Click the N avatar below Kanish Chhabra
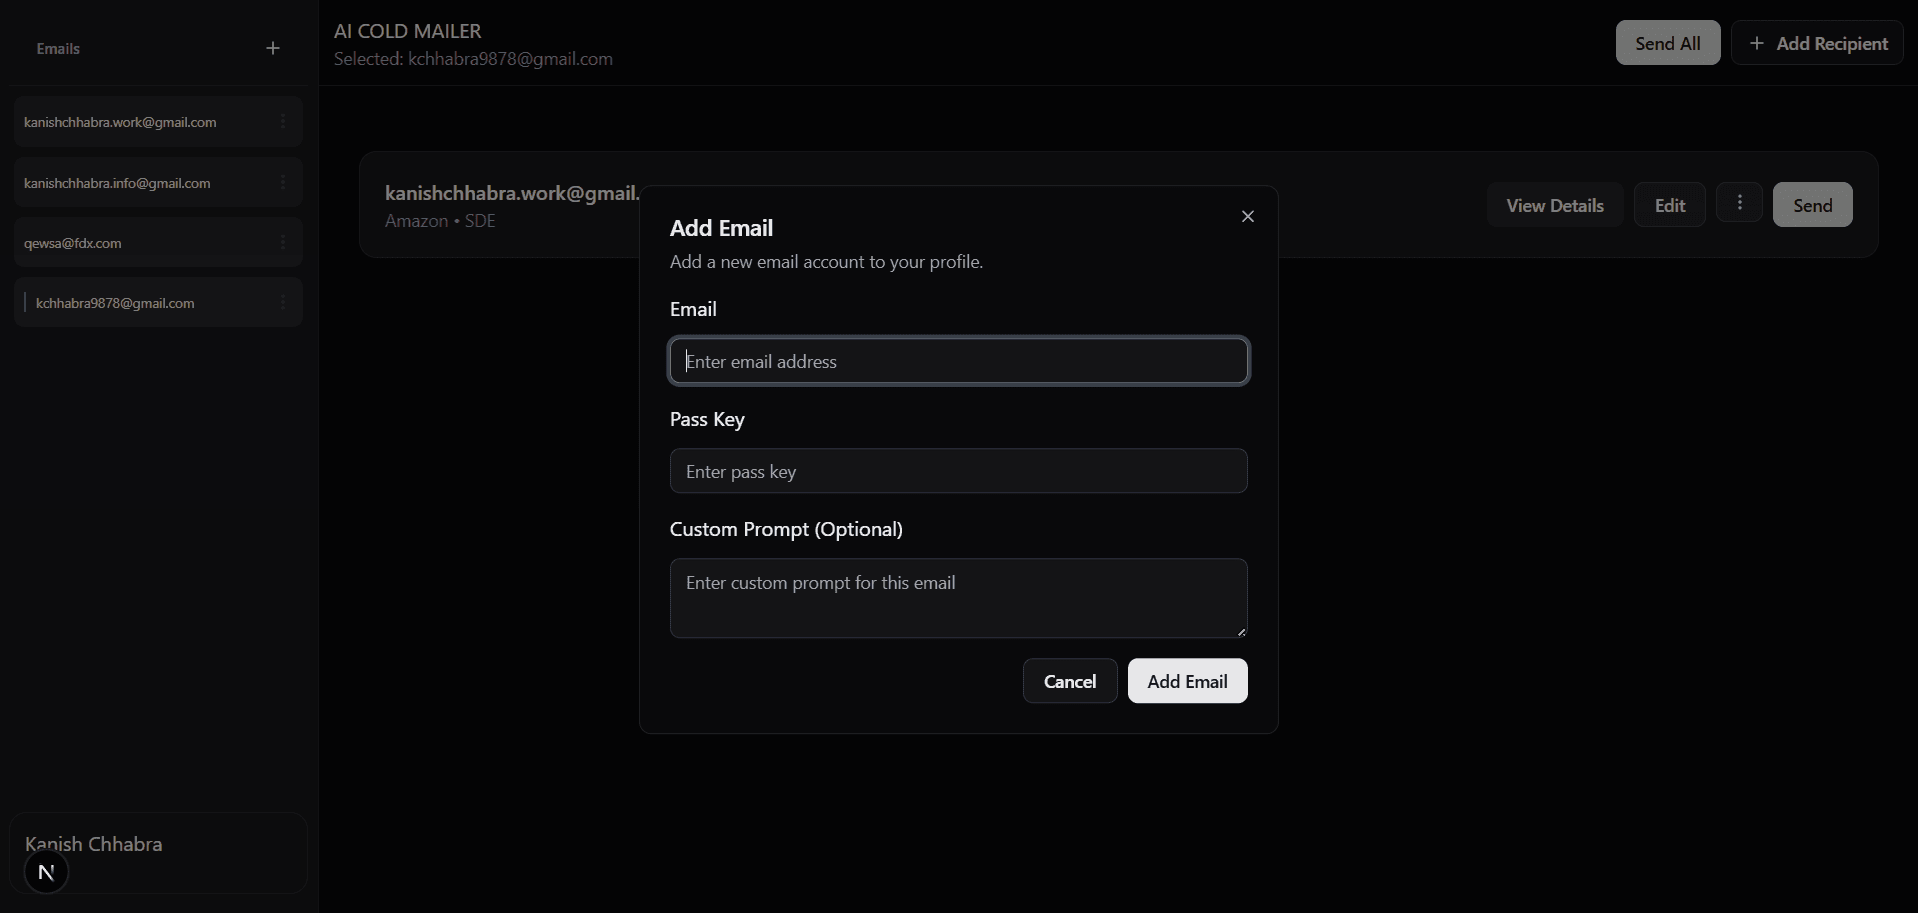Viewport: 1918px width, 913px height. coord(46,872)
